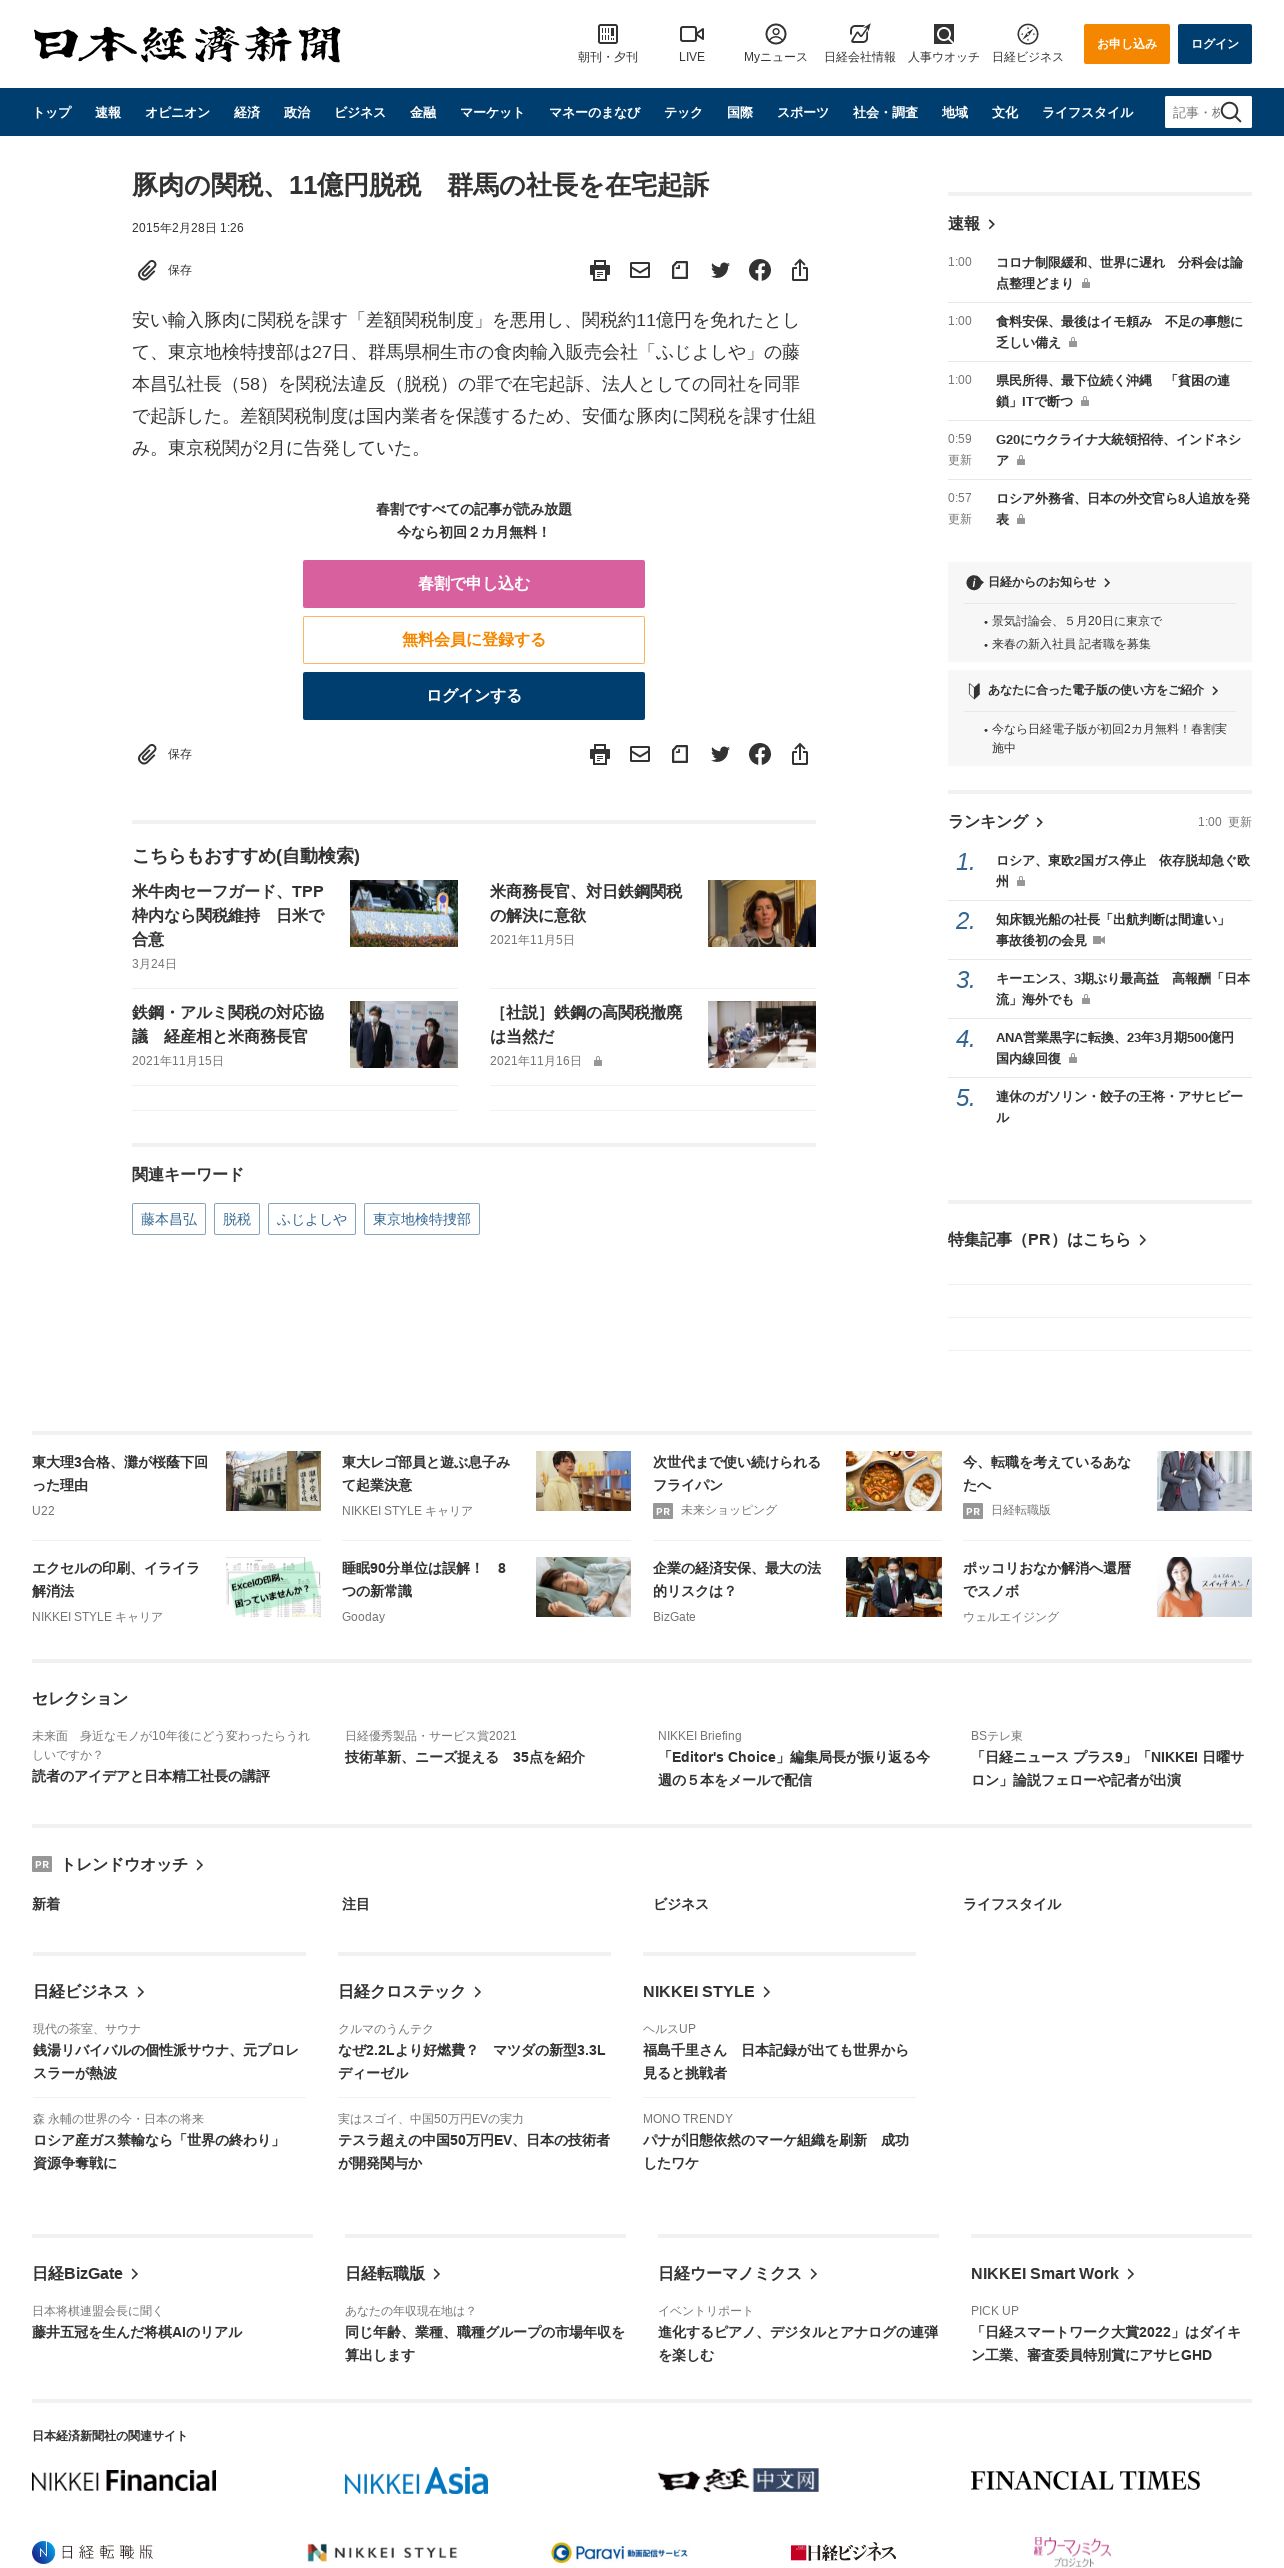Click 無料会員に登録する button

pyautogui.click(x=474, y=640)
